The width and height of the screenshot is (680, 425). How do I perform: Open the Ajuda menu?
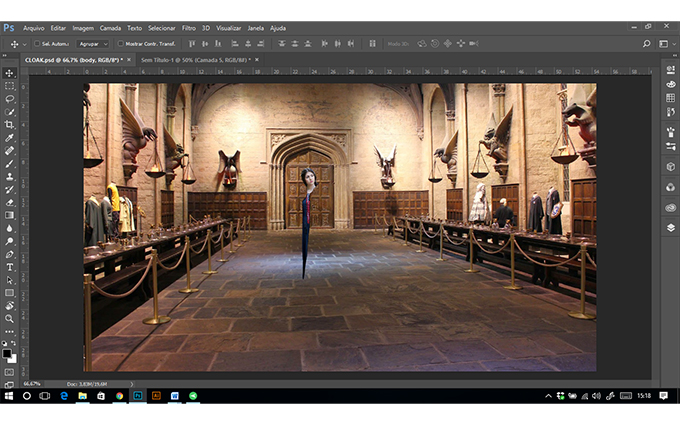pos(278,28)
